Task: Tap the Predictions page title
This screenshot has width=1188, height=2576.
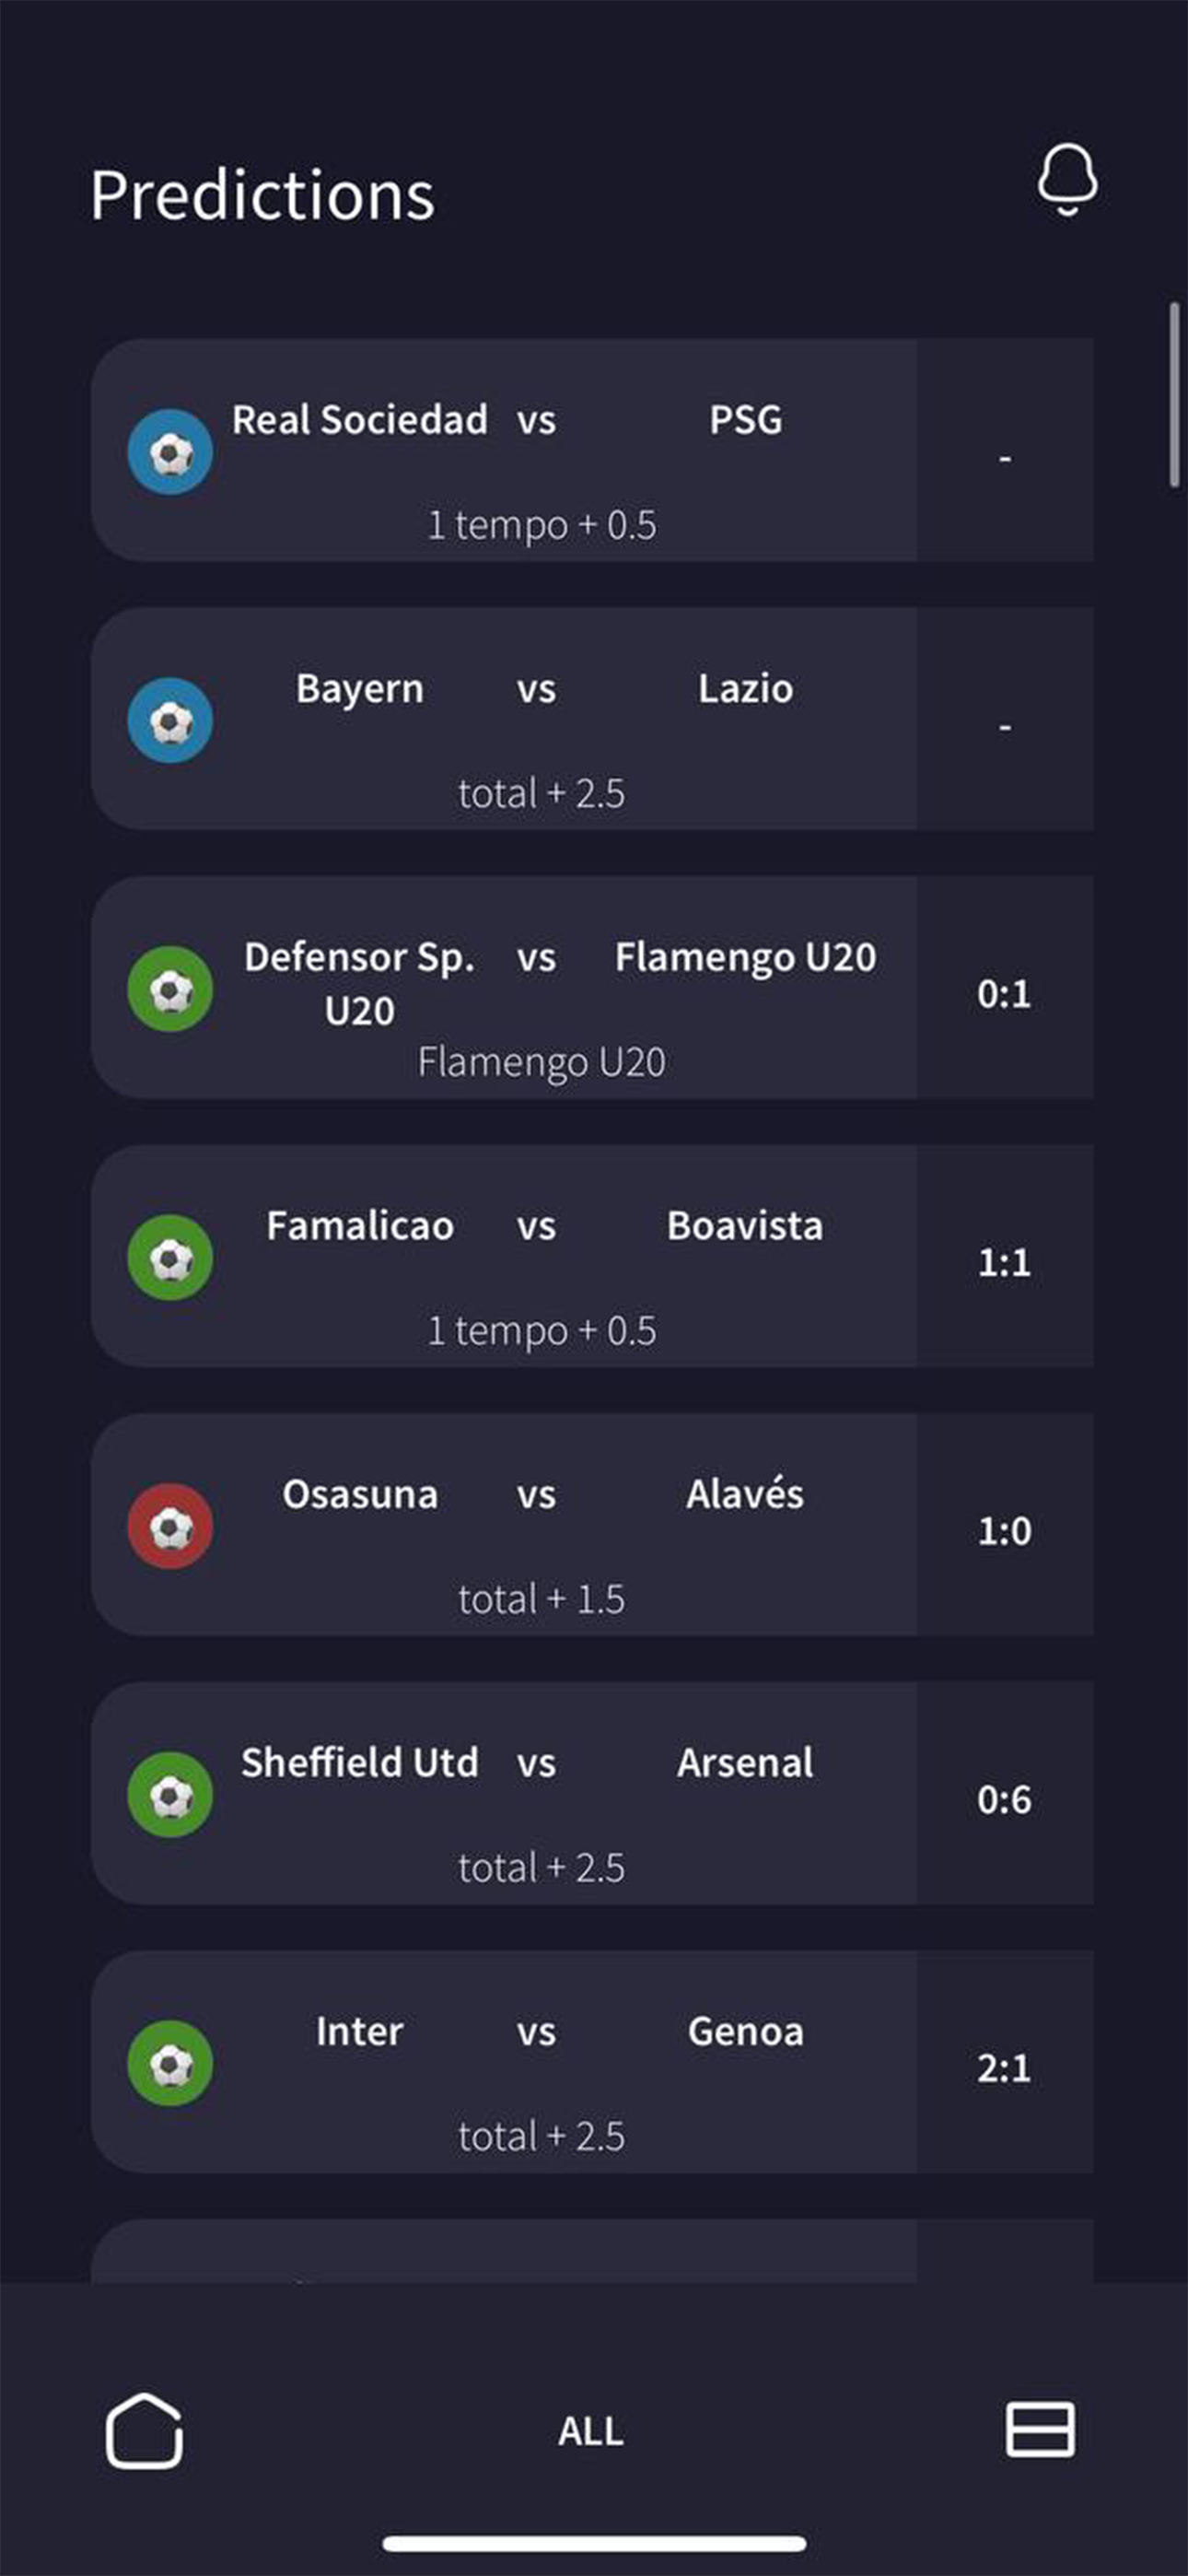Action: coord(263,194)
